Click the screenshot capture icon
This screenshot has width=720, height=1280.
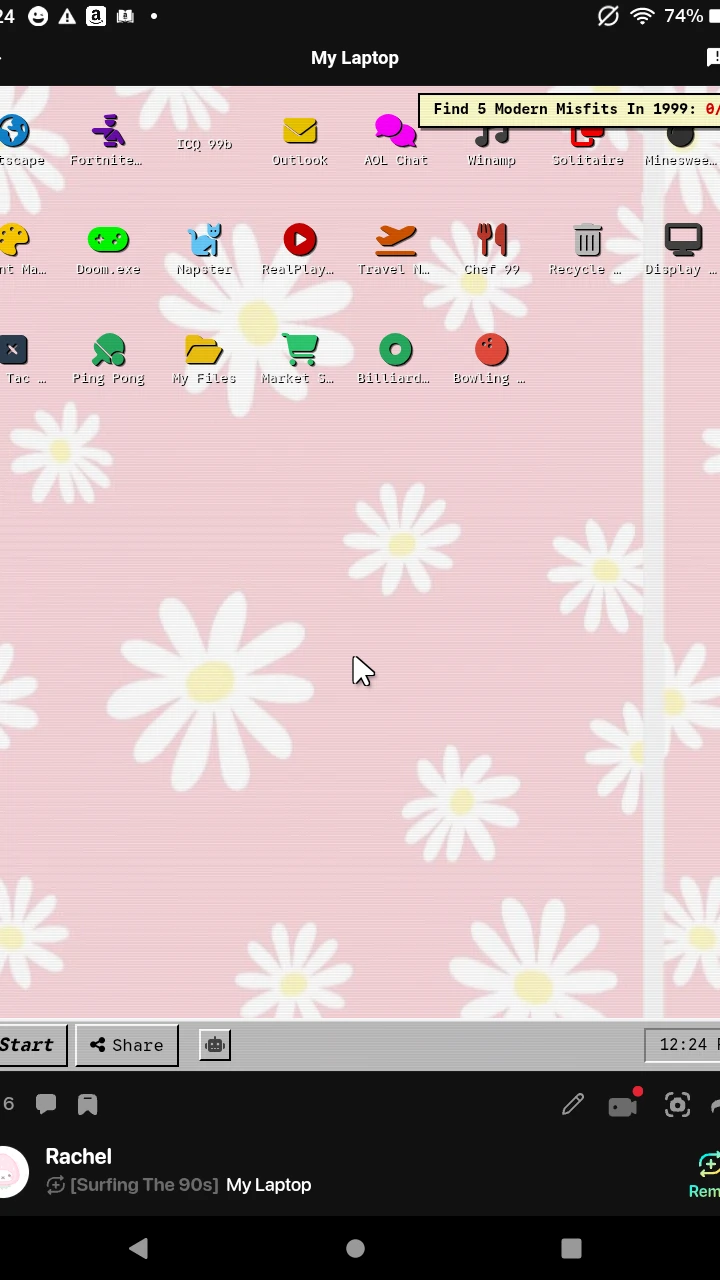coord(678,1104)
